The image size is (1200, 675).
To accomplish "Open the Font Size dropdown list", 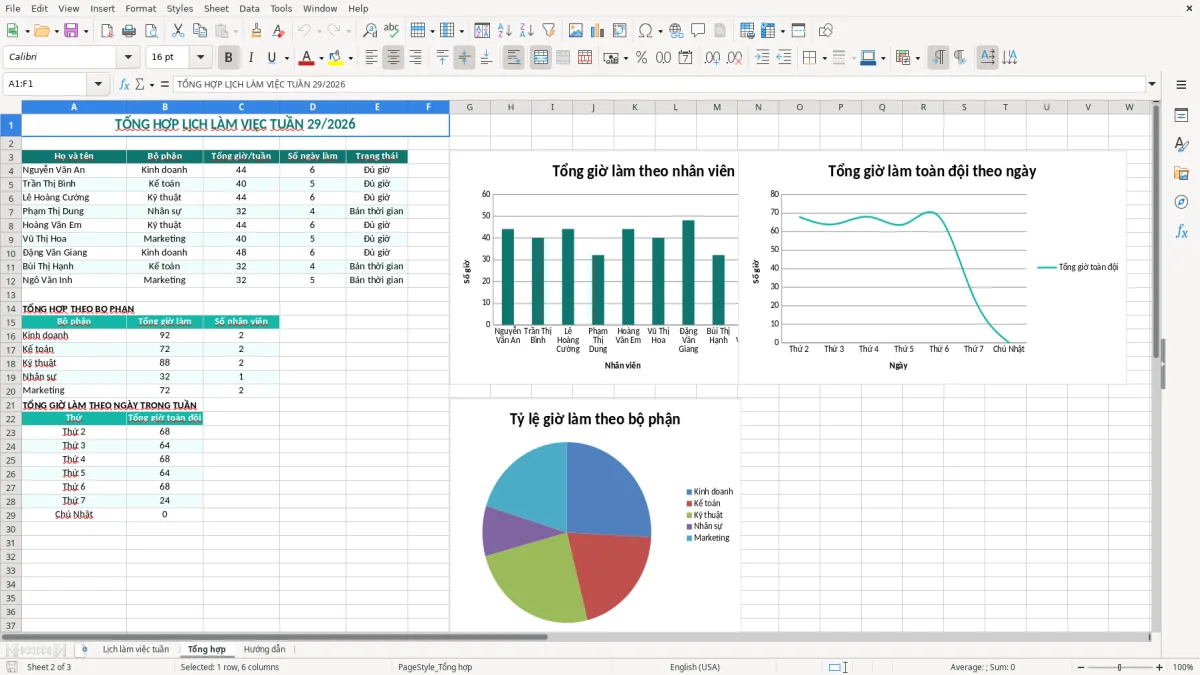I will (201, 58).
